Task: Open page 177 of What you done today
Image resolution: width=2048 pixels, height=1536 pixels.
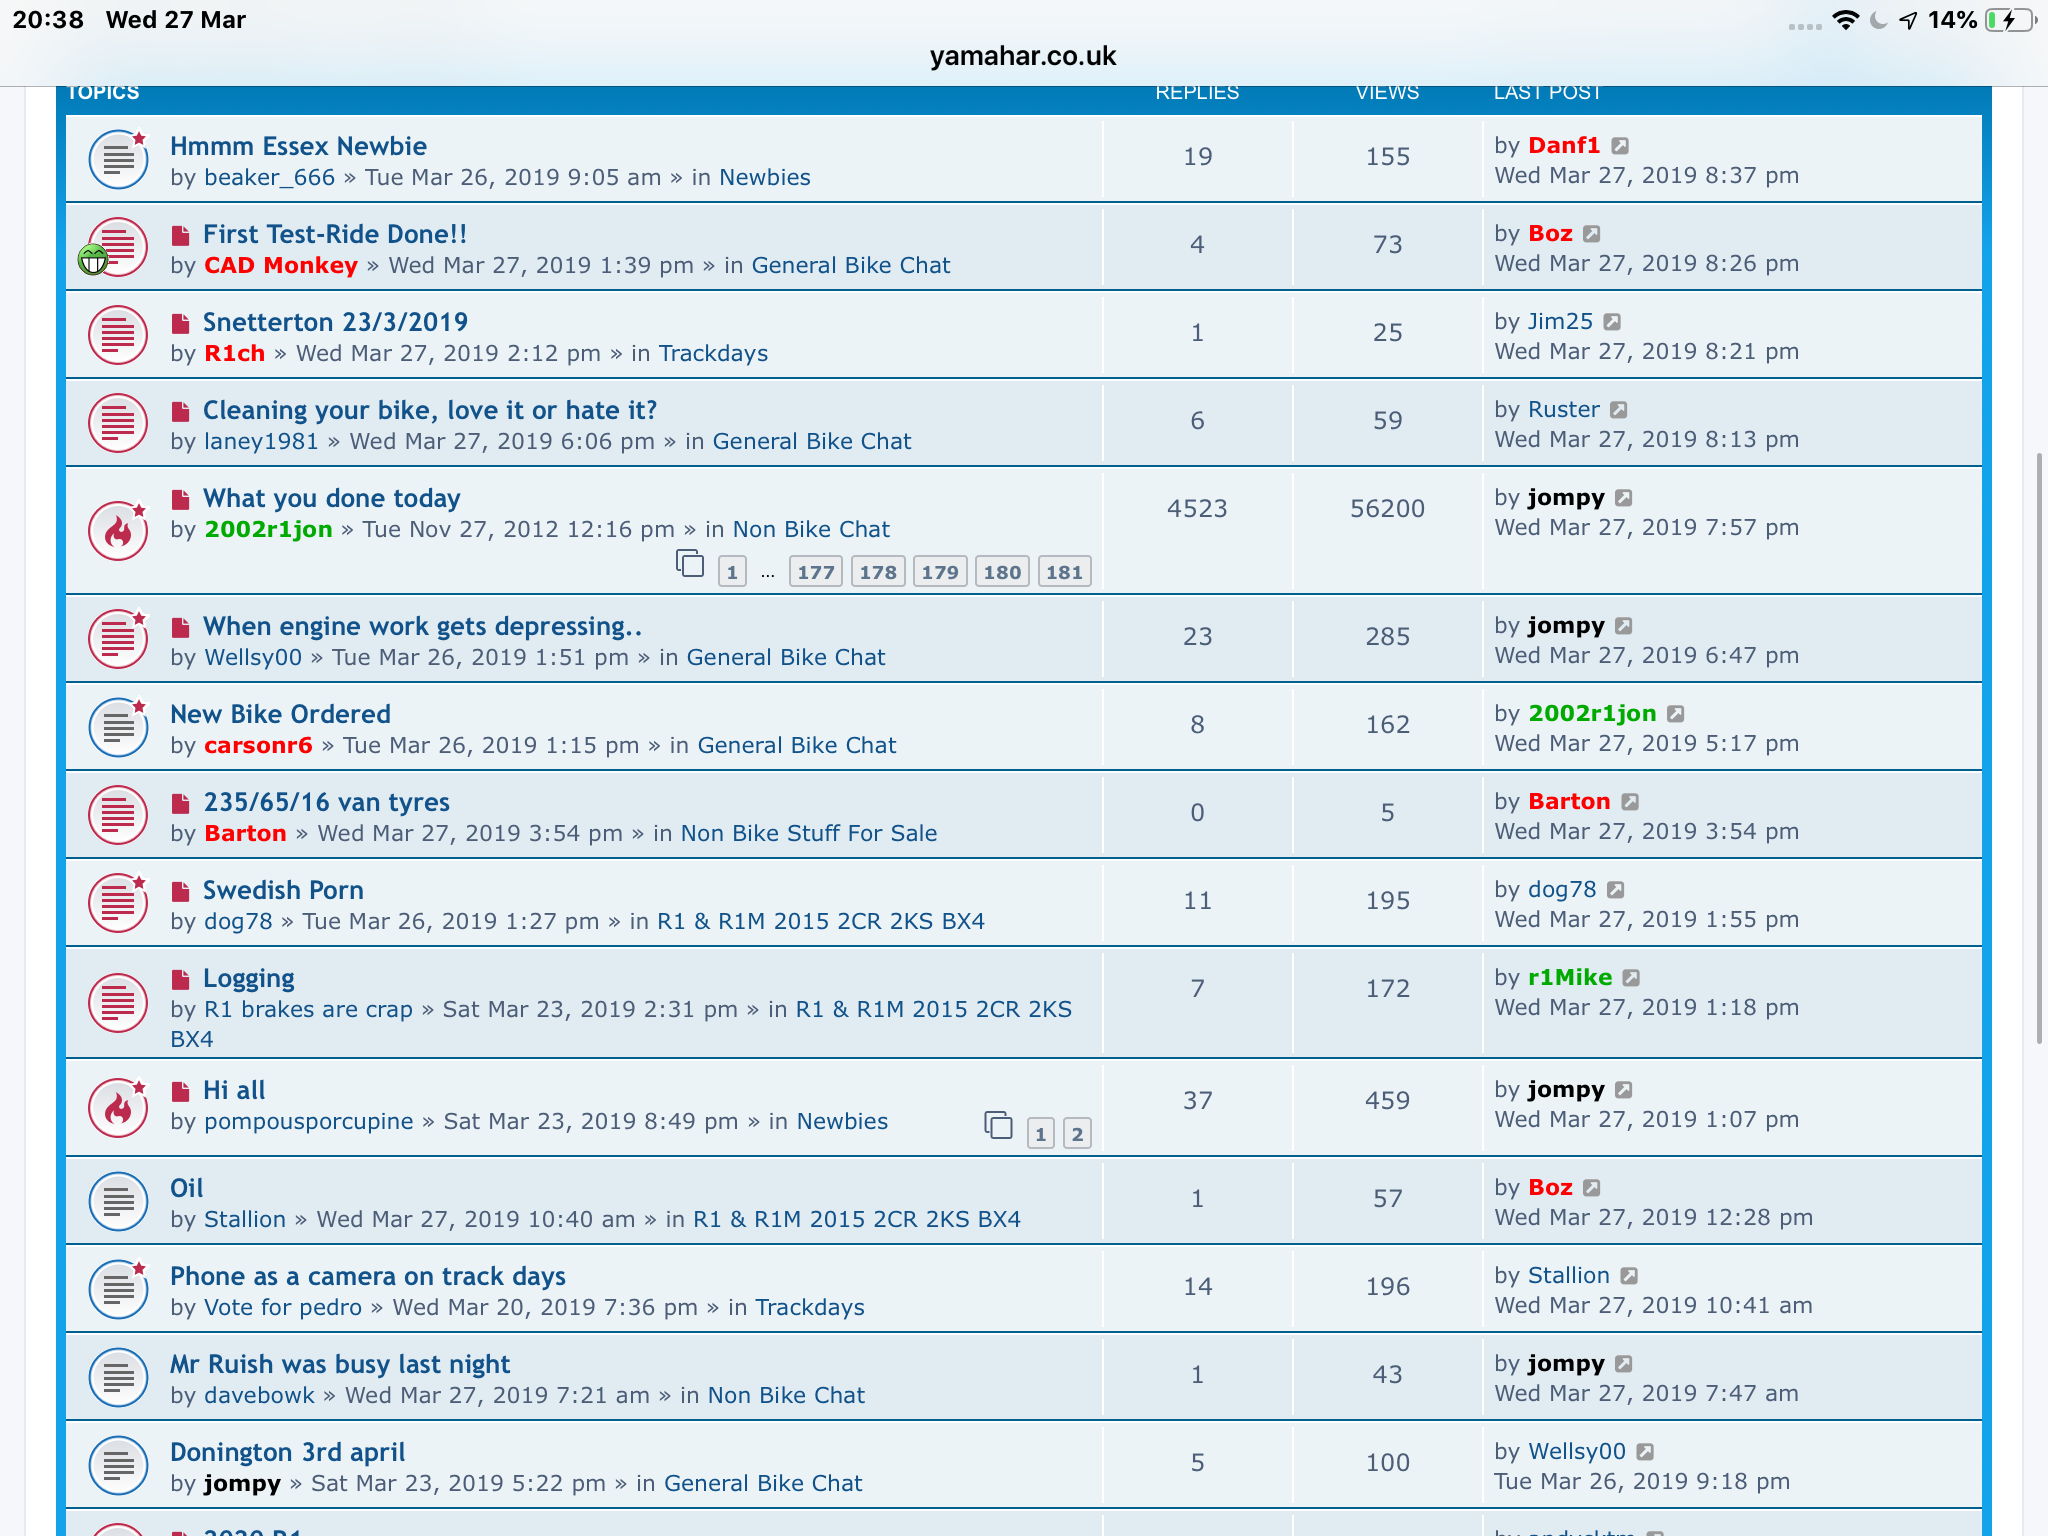Action: pos(816,572)
